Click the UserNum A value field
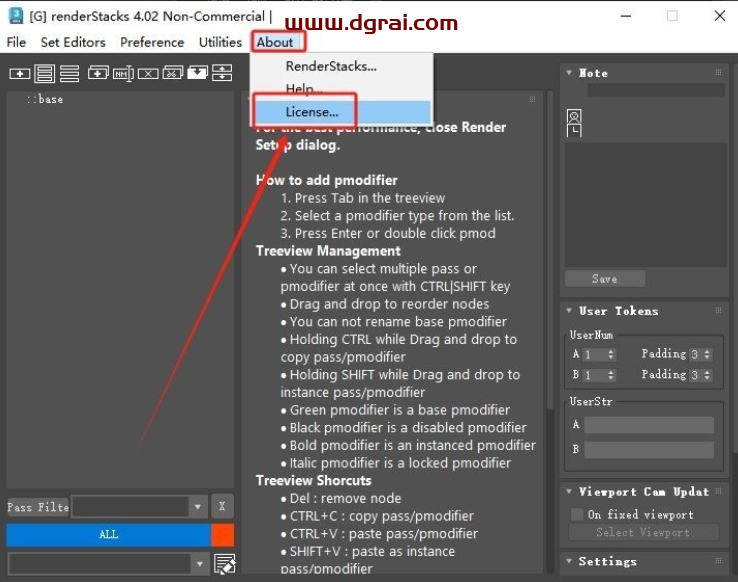The image size is (738, 582). (x=594, y=354)
